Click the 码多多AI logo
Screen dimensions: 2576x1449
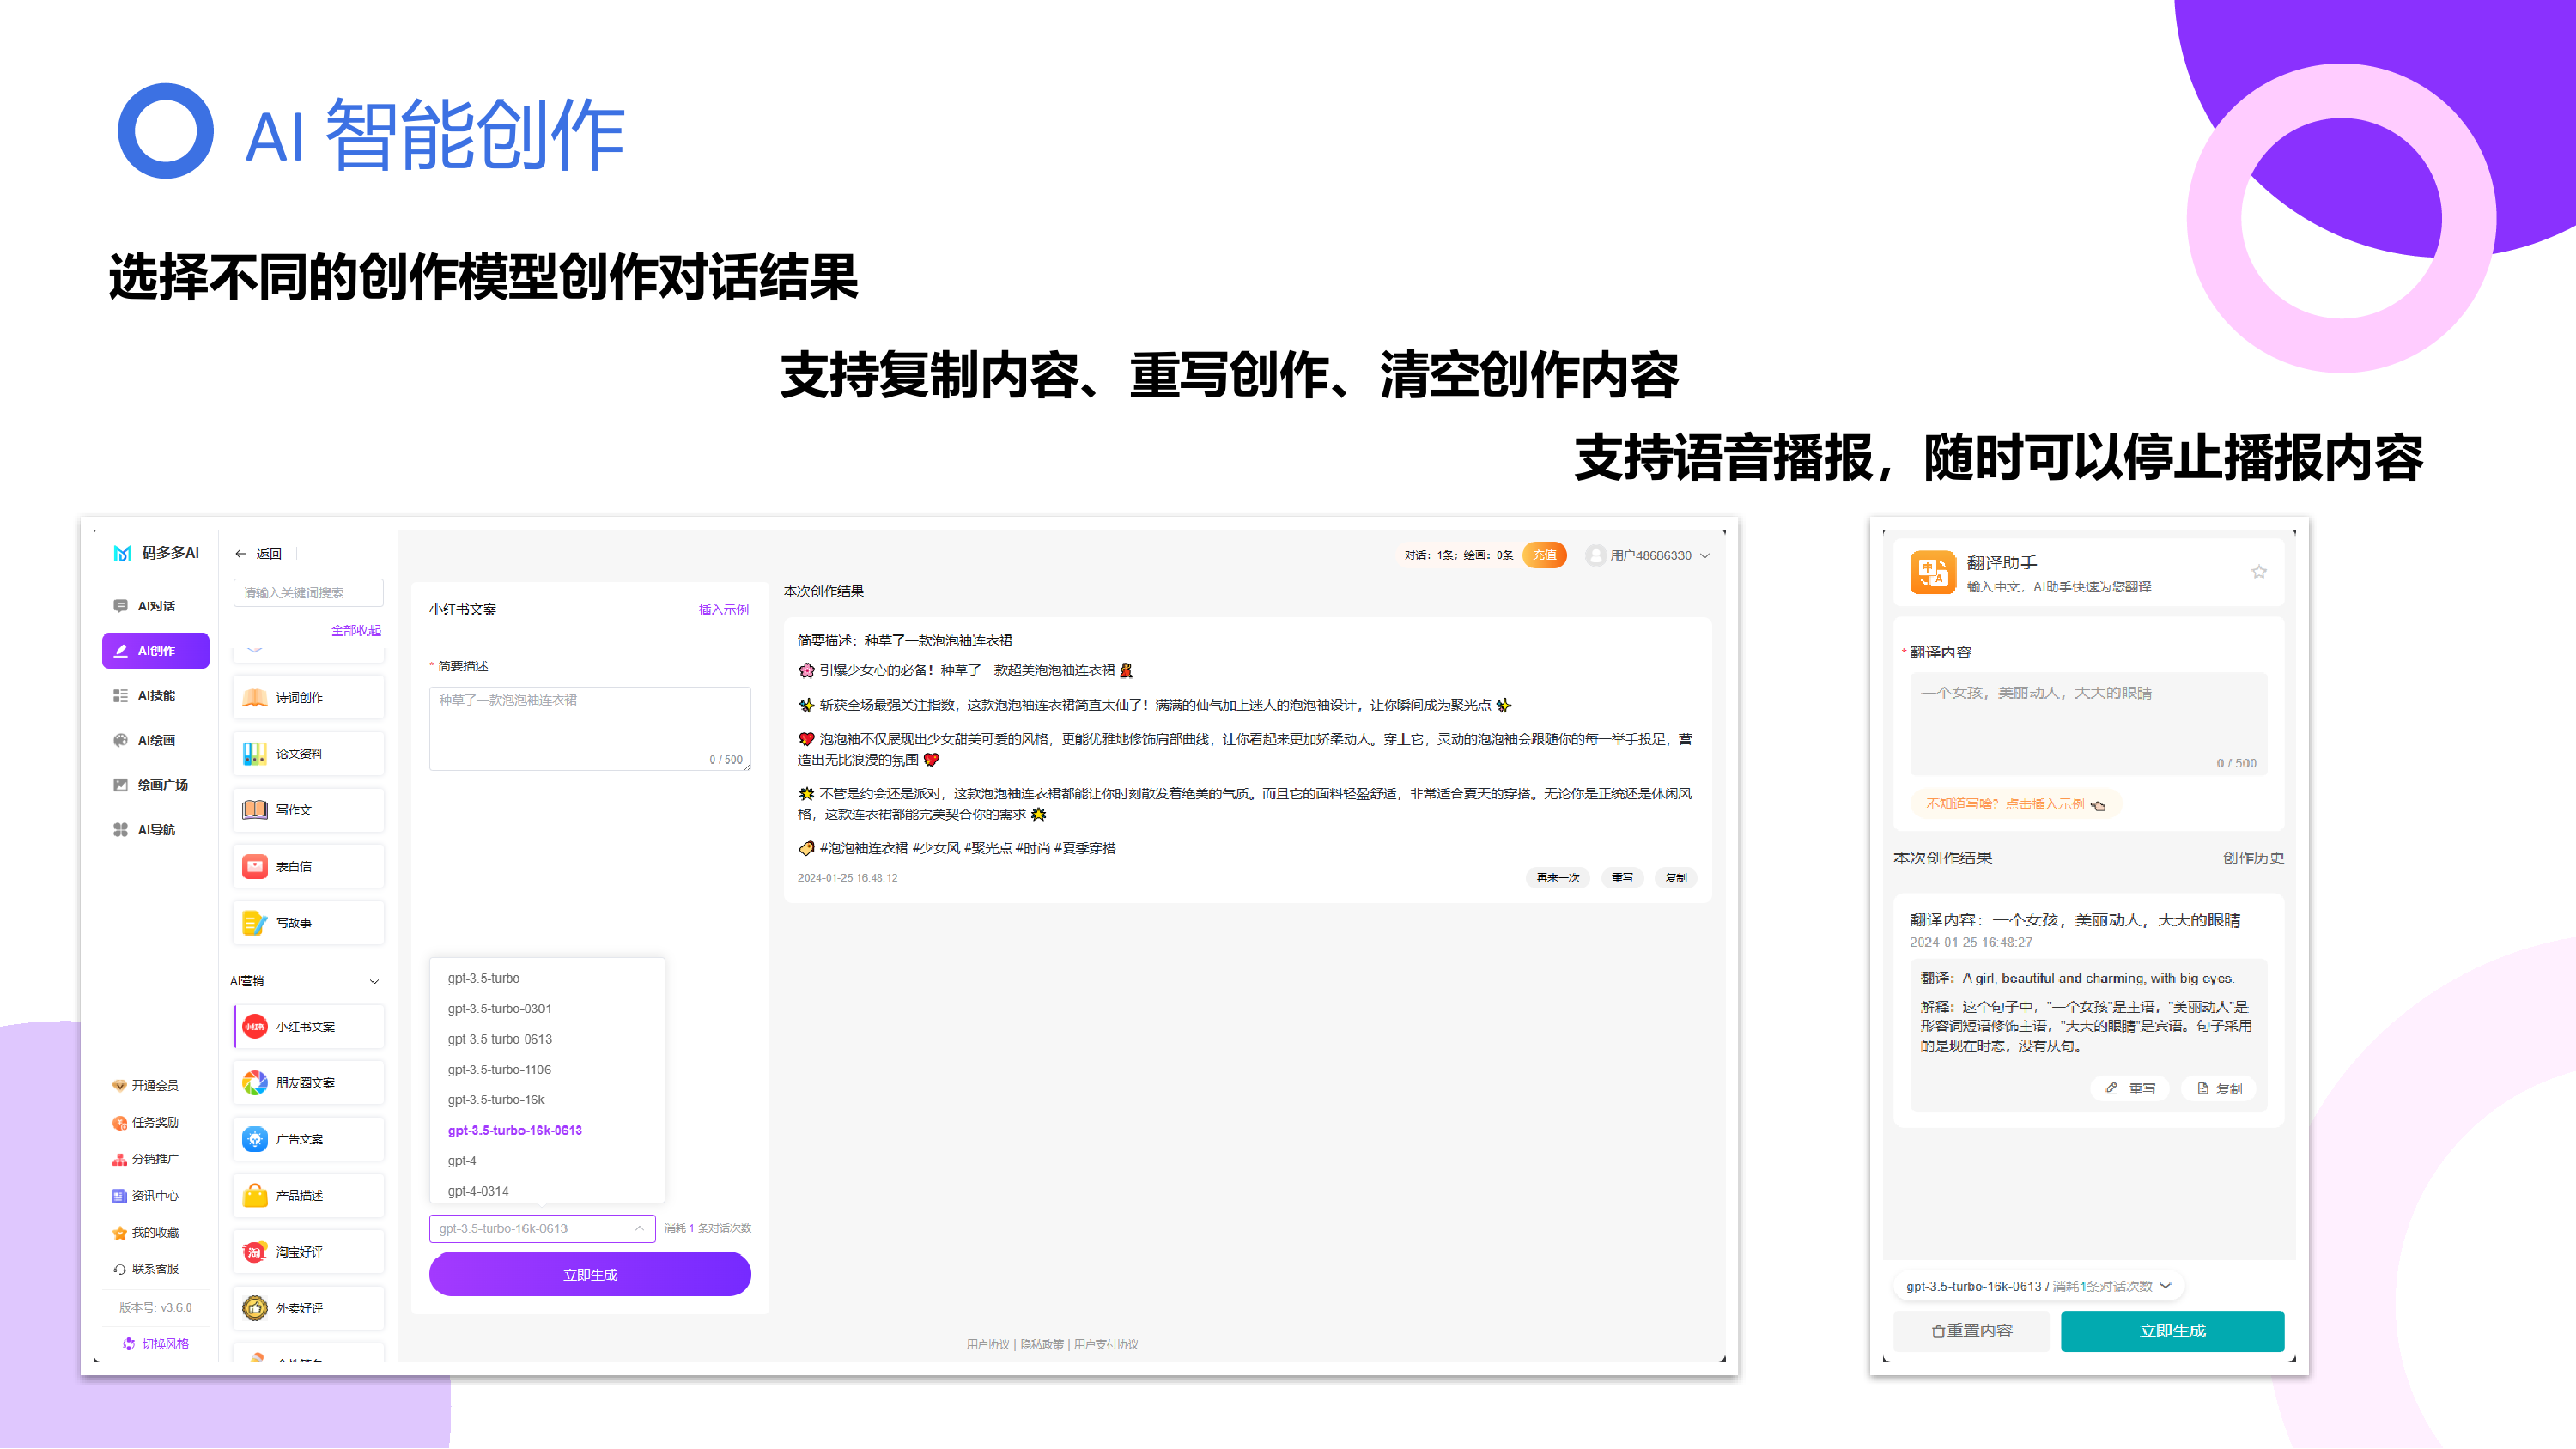[122, 553]
